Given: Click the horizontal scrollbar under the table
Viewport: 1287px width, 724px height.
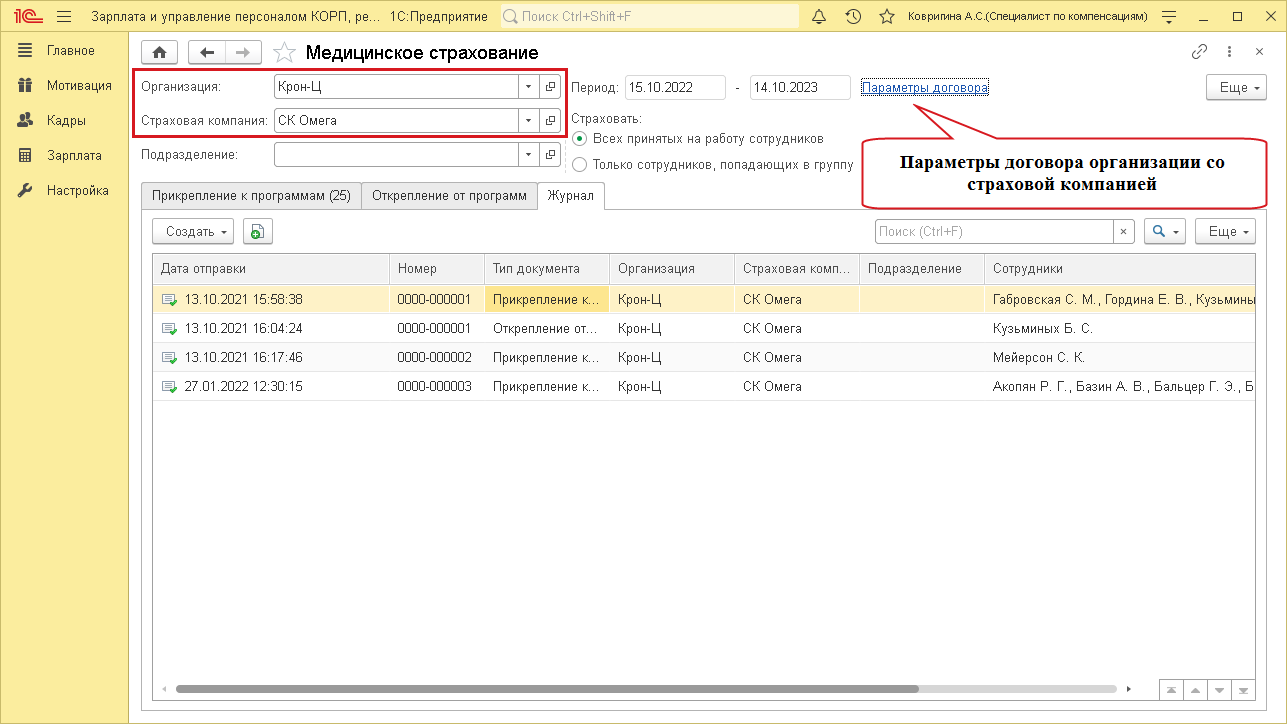Looking at the screenshot, I should [x=546, y=689].
